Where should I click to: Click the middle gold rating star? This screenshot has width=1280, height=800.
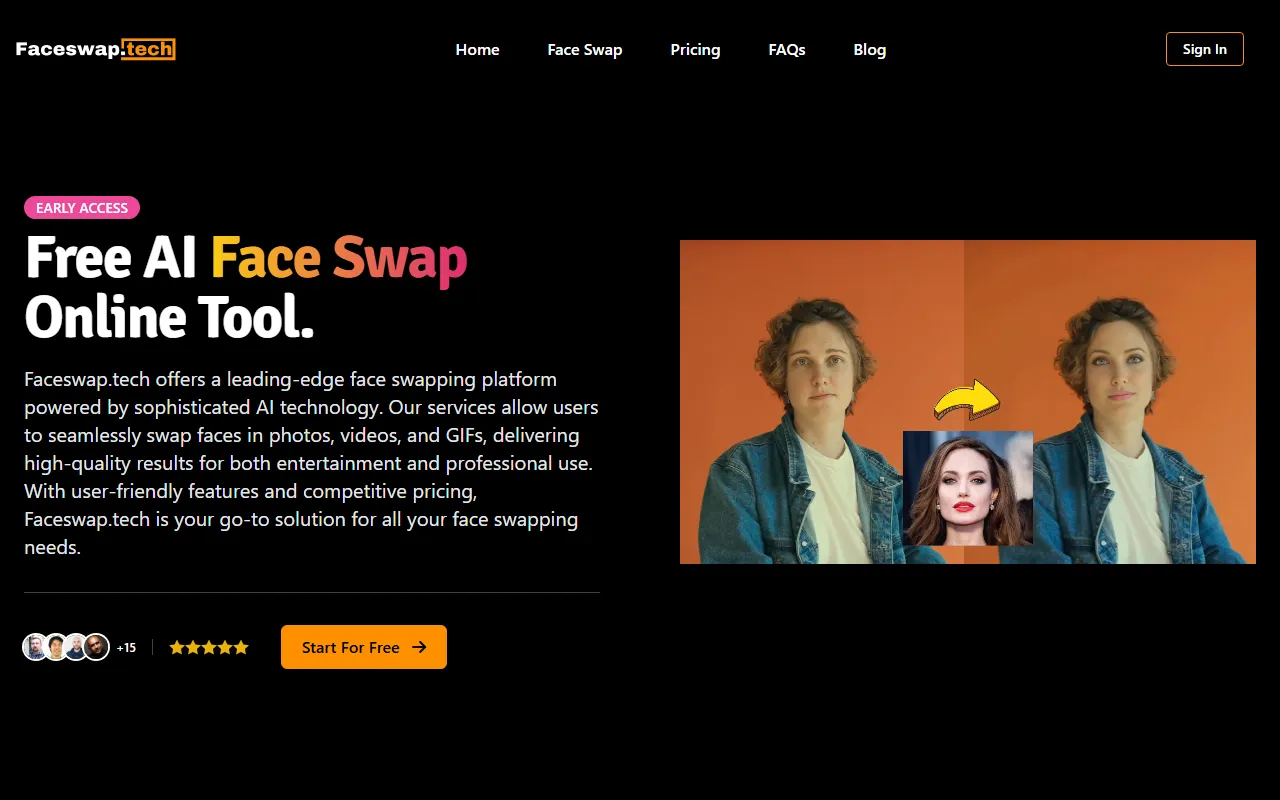(x=209, y=647)
